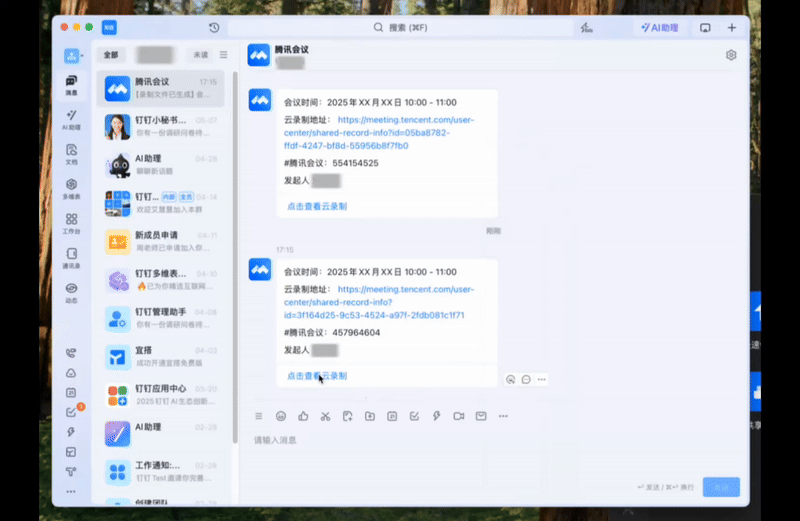This screenshot has height=521, width=800.
Task: Open the 文档 documents sidebar section
Action: click(x=71, y=154)
